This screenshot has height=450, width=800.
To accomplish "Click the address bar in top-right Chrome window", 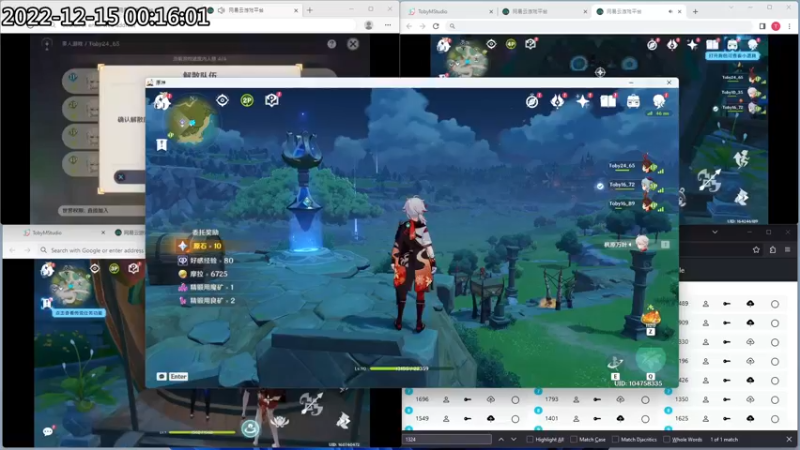I will (599, 26).
